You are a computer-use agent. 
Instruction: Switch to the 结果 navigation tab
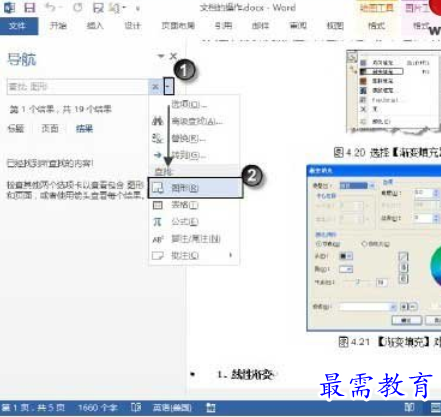point(84,128)
